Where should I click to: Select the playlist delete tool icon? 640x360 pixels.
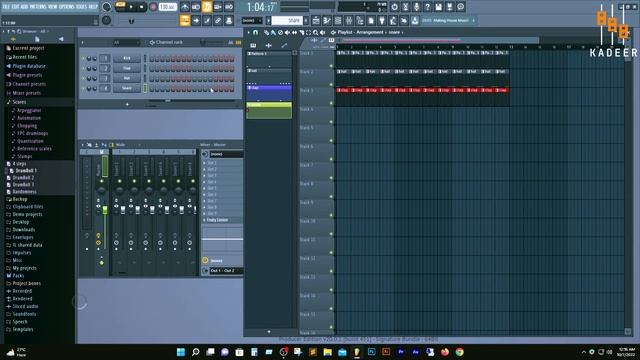tap(280, 32)
